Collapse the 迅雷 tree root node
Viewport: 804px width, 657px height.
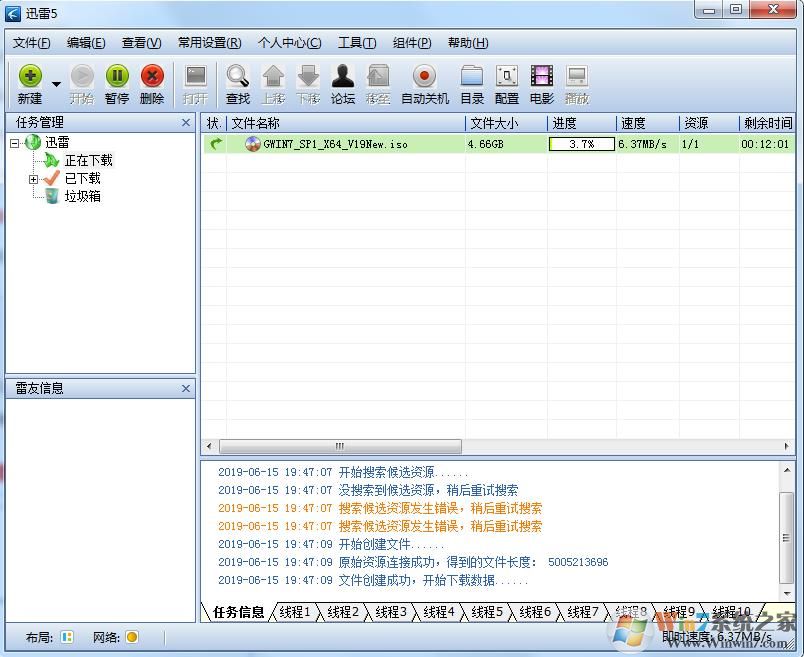[x=14, y=143]
